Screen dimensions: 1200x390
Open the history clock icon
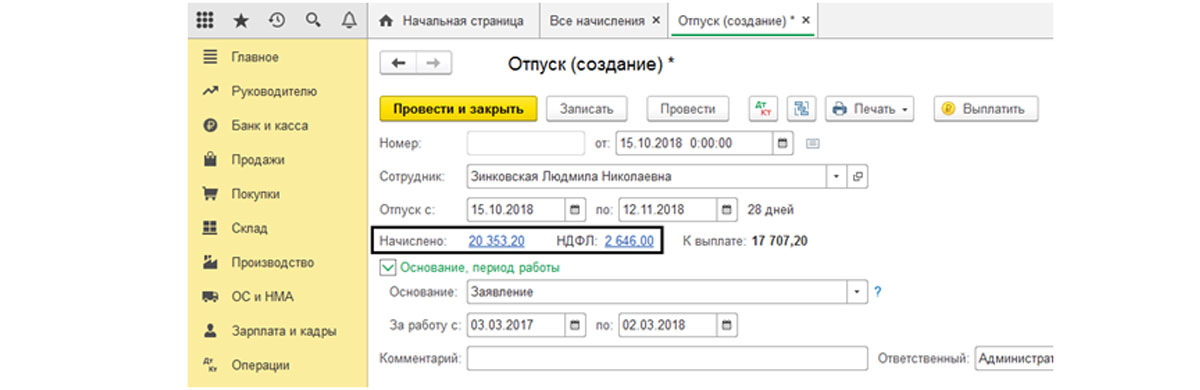click(x=277, y=20)
